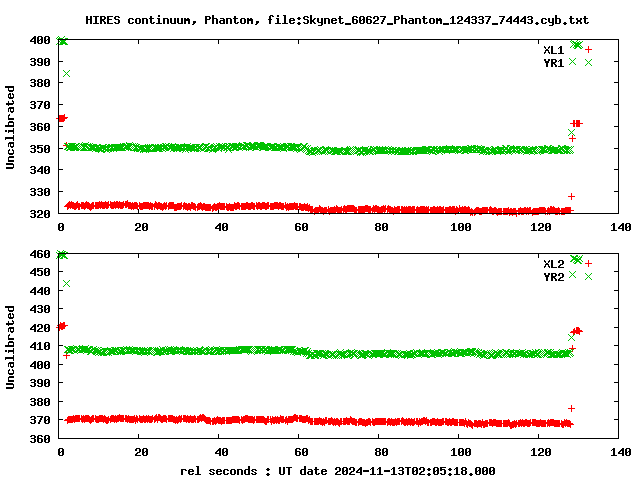The height and width of the screenshot is (480, 640).
Task: Click the x-axis tick 100 under the XL1/YR1 plot
Action: (461, 227)
